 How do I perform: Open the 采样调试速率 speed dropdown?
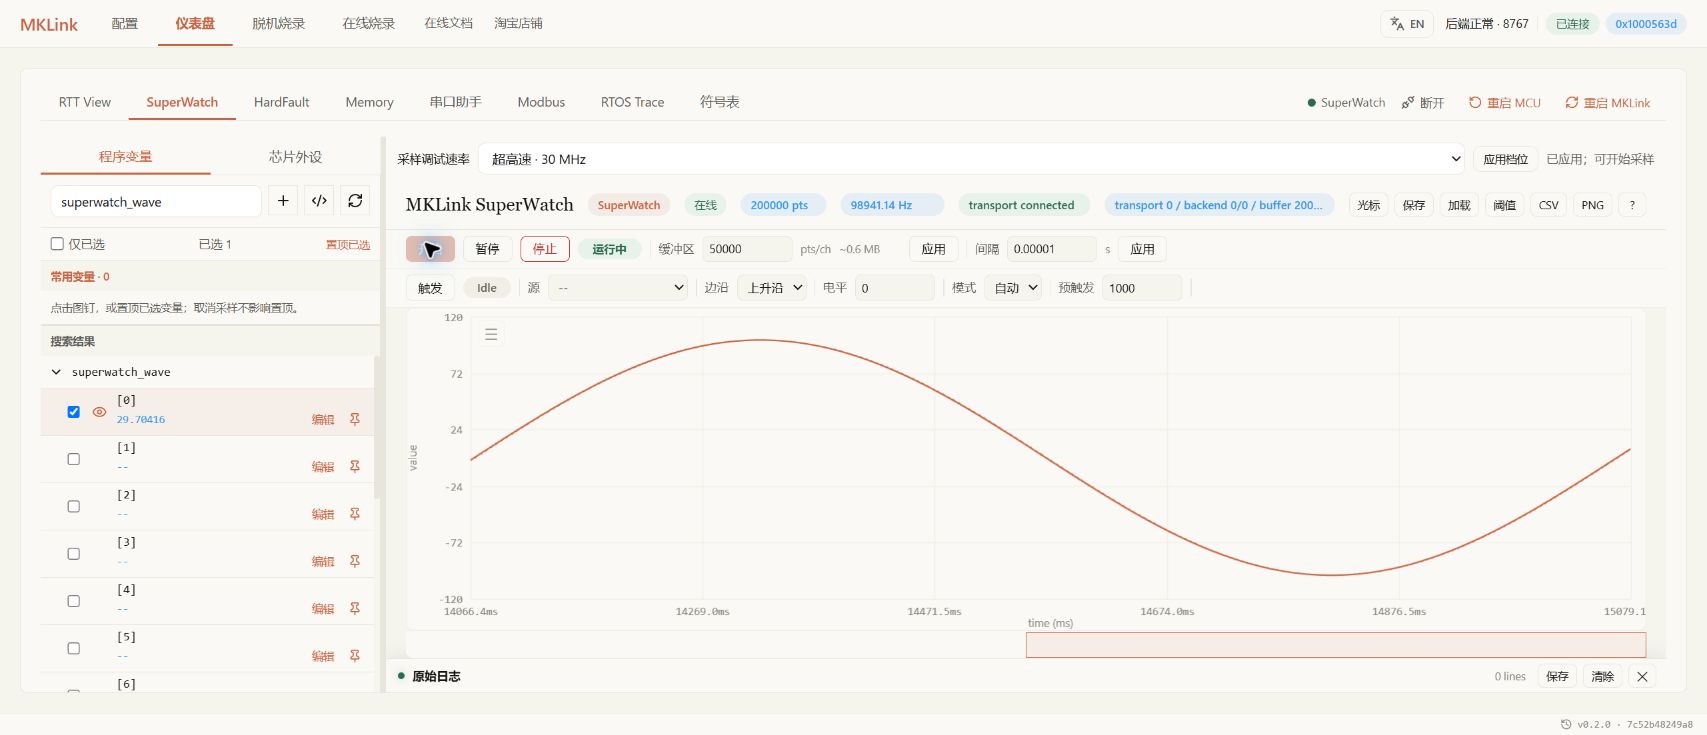tap(971, 159)
